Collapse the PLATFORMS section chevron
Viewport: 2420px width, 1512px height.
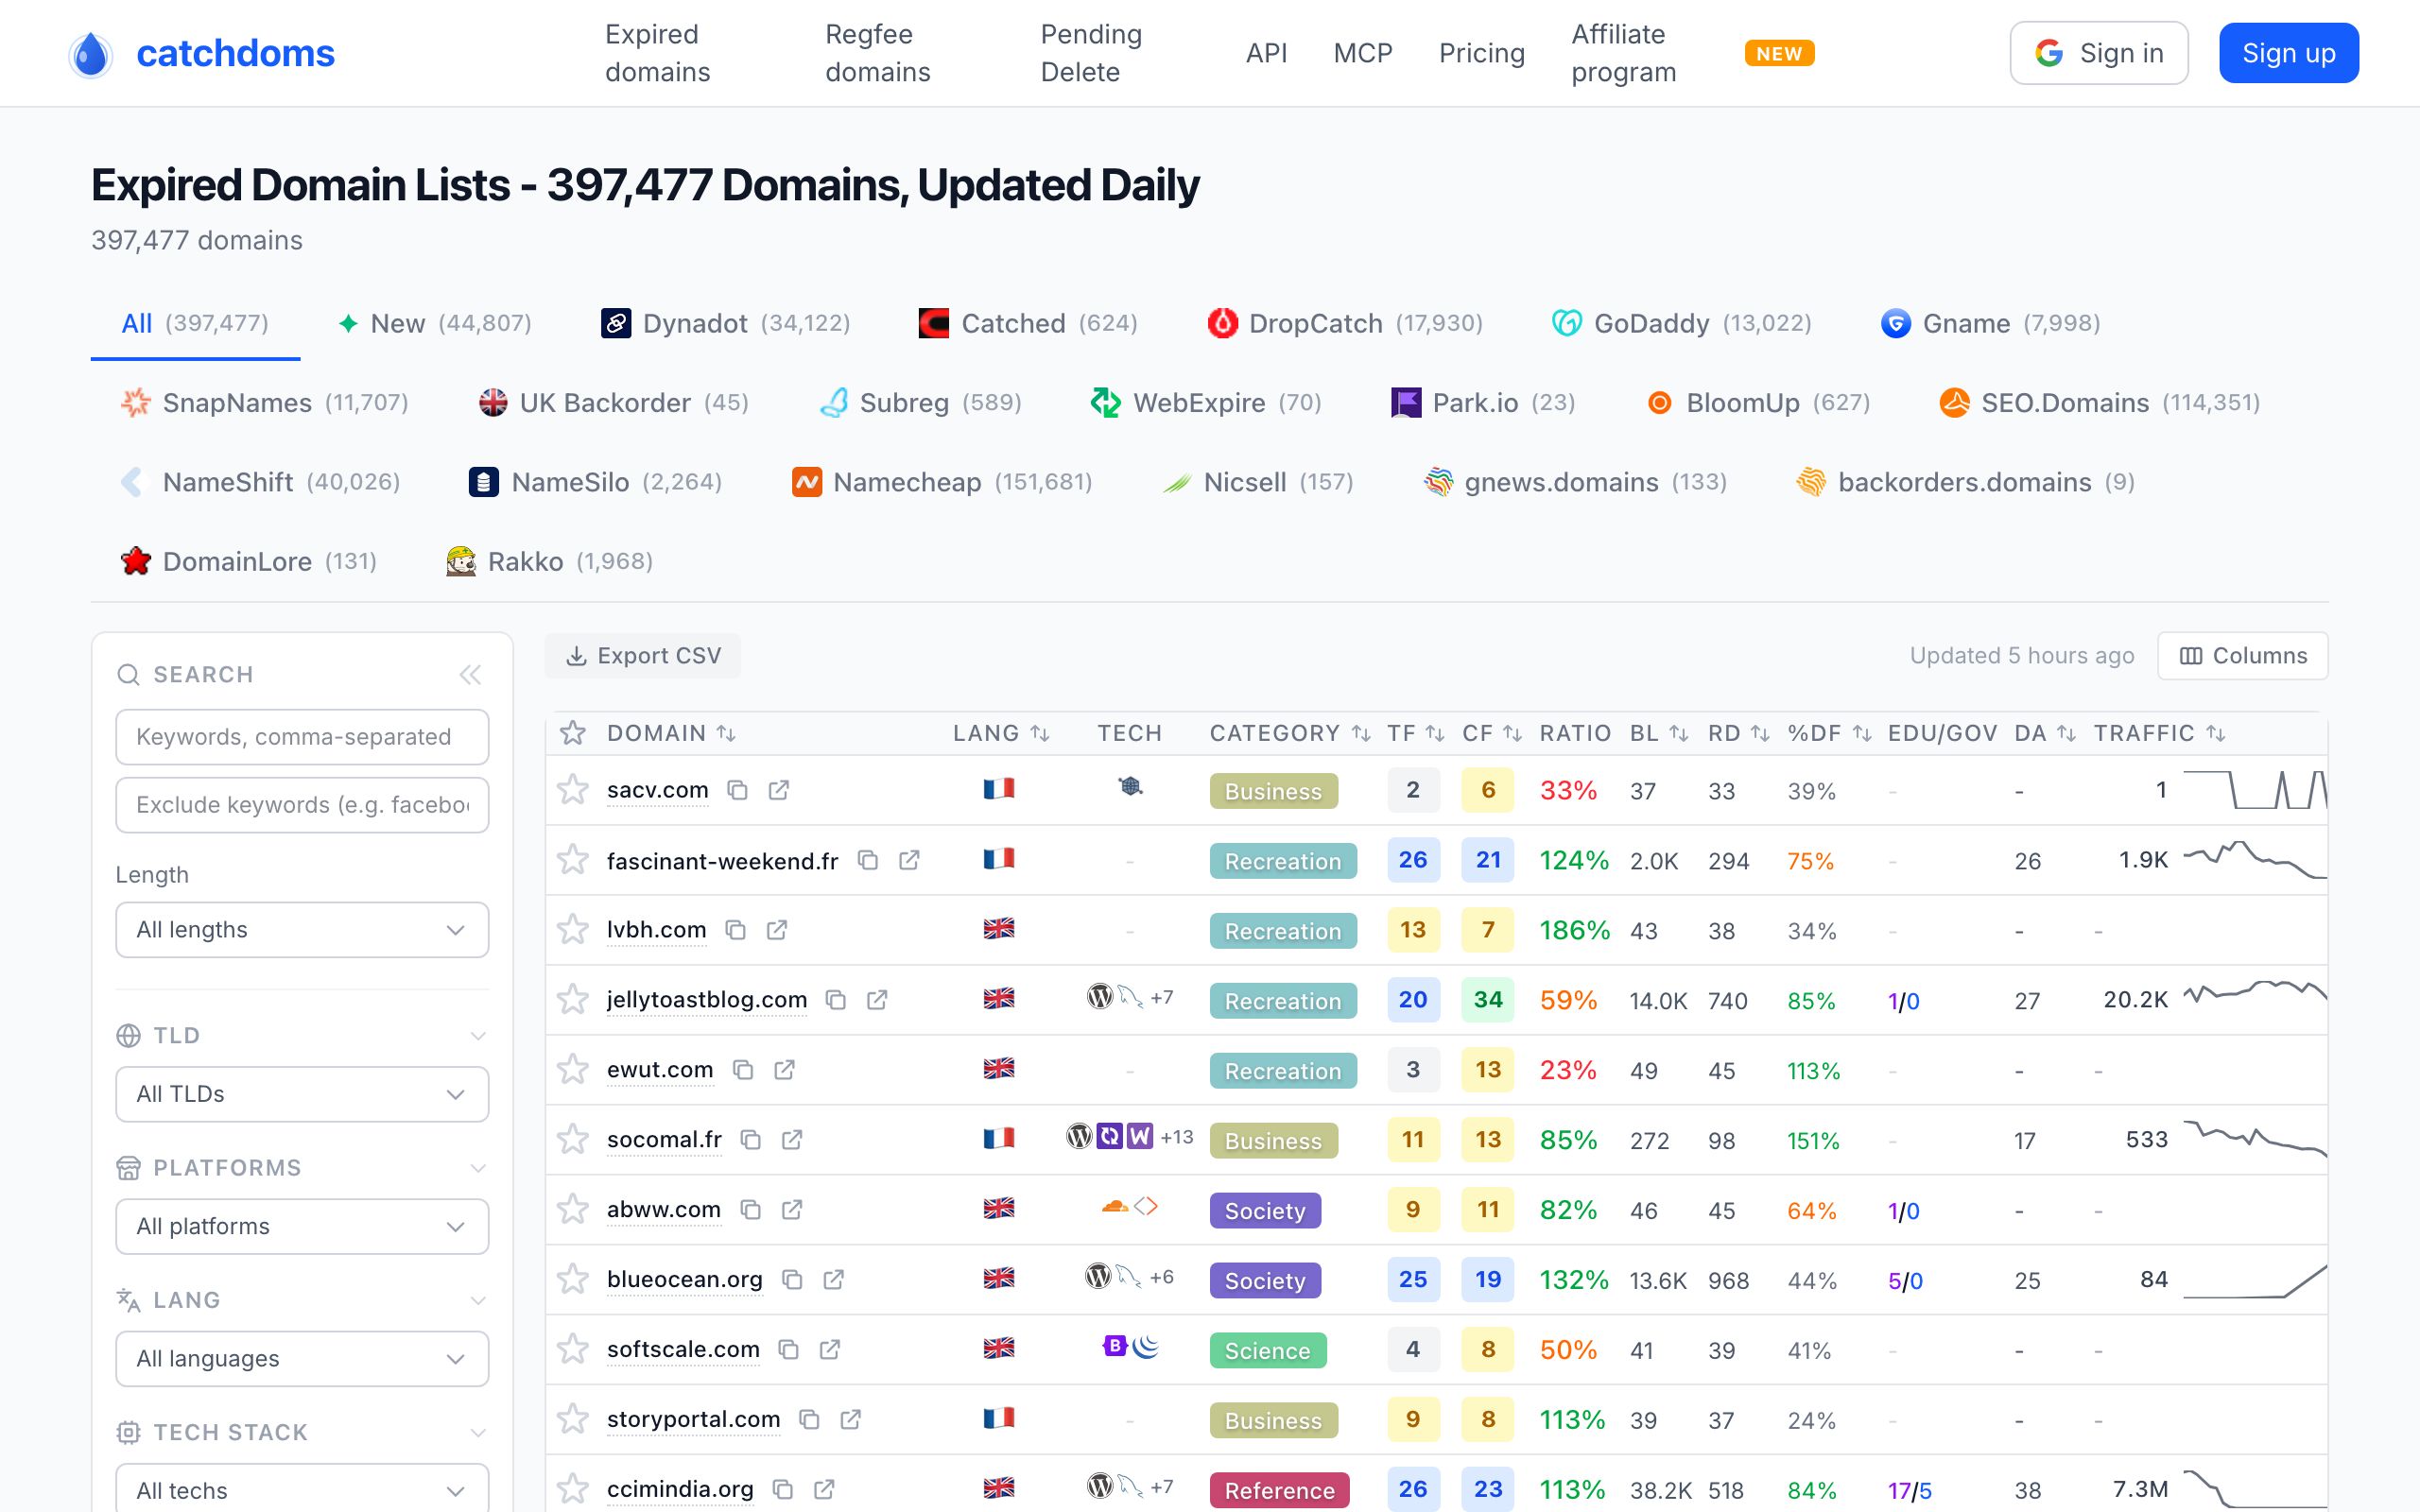(x=478, y=1168)
